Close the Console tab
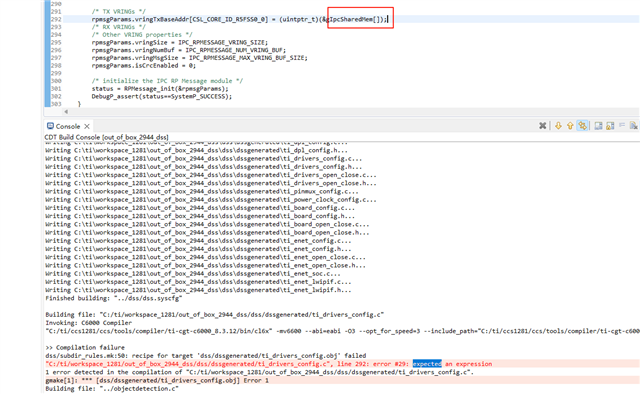640x394 pixels. point(87,126)
